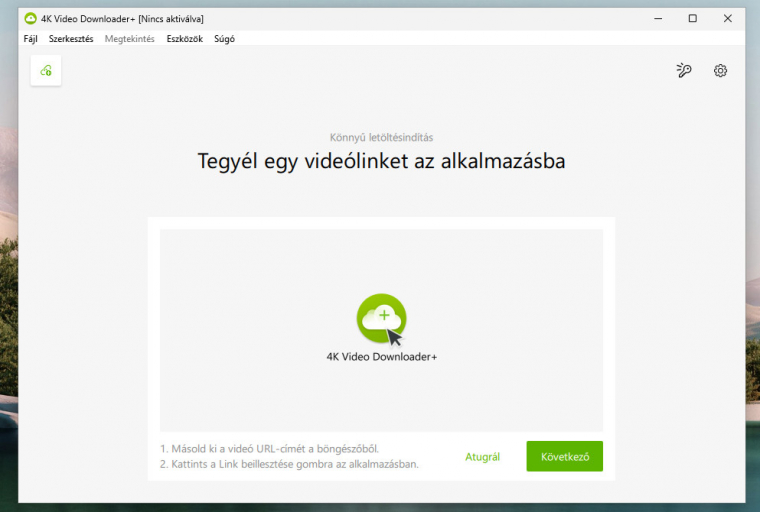The width and height of the screenshot is (760, 512).
Task: Close the 4K Video Downloader+ window
Action: [727, 18]
